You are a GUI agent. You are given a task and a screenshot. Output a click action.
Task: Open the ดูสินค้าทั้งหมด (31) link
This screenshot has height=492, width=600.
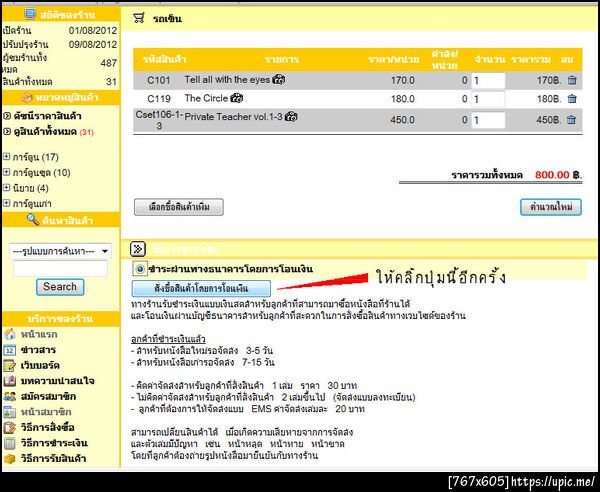tap(54, 132)
